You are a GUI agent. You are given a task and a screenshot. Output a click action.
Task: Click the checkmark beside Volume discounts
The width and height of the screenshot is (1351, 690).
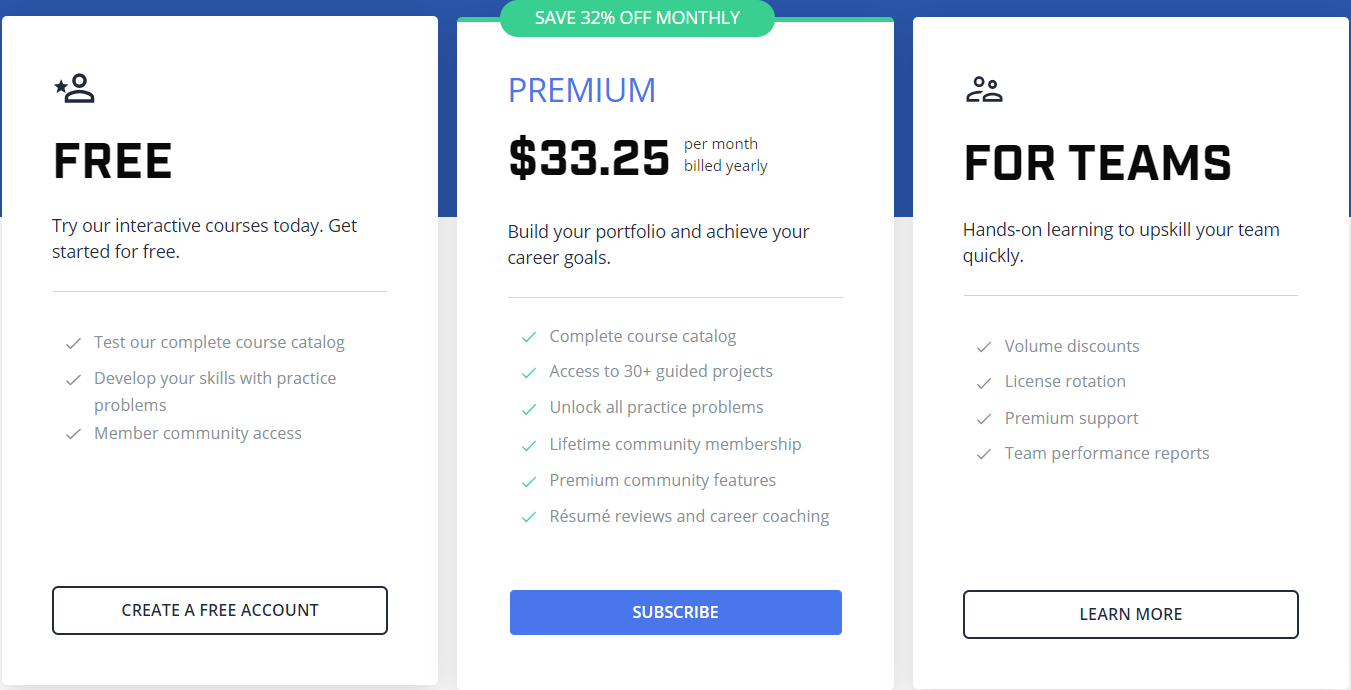983,347
